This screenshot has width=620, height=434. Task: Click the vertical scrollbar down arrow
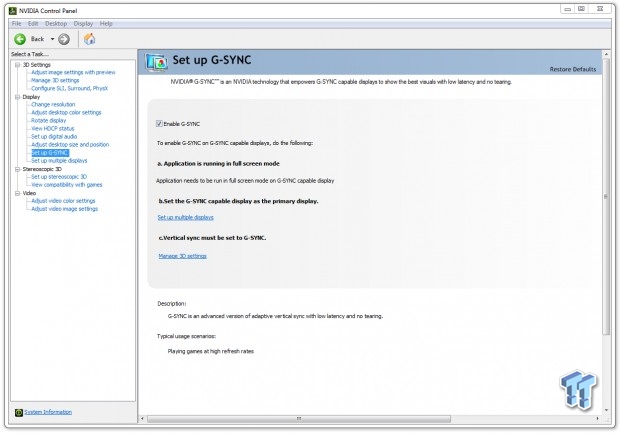pyautogui.click(x=606, y=410)
